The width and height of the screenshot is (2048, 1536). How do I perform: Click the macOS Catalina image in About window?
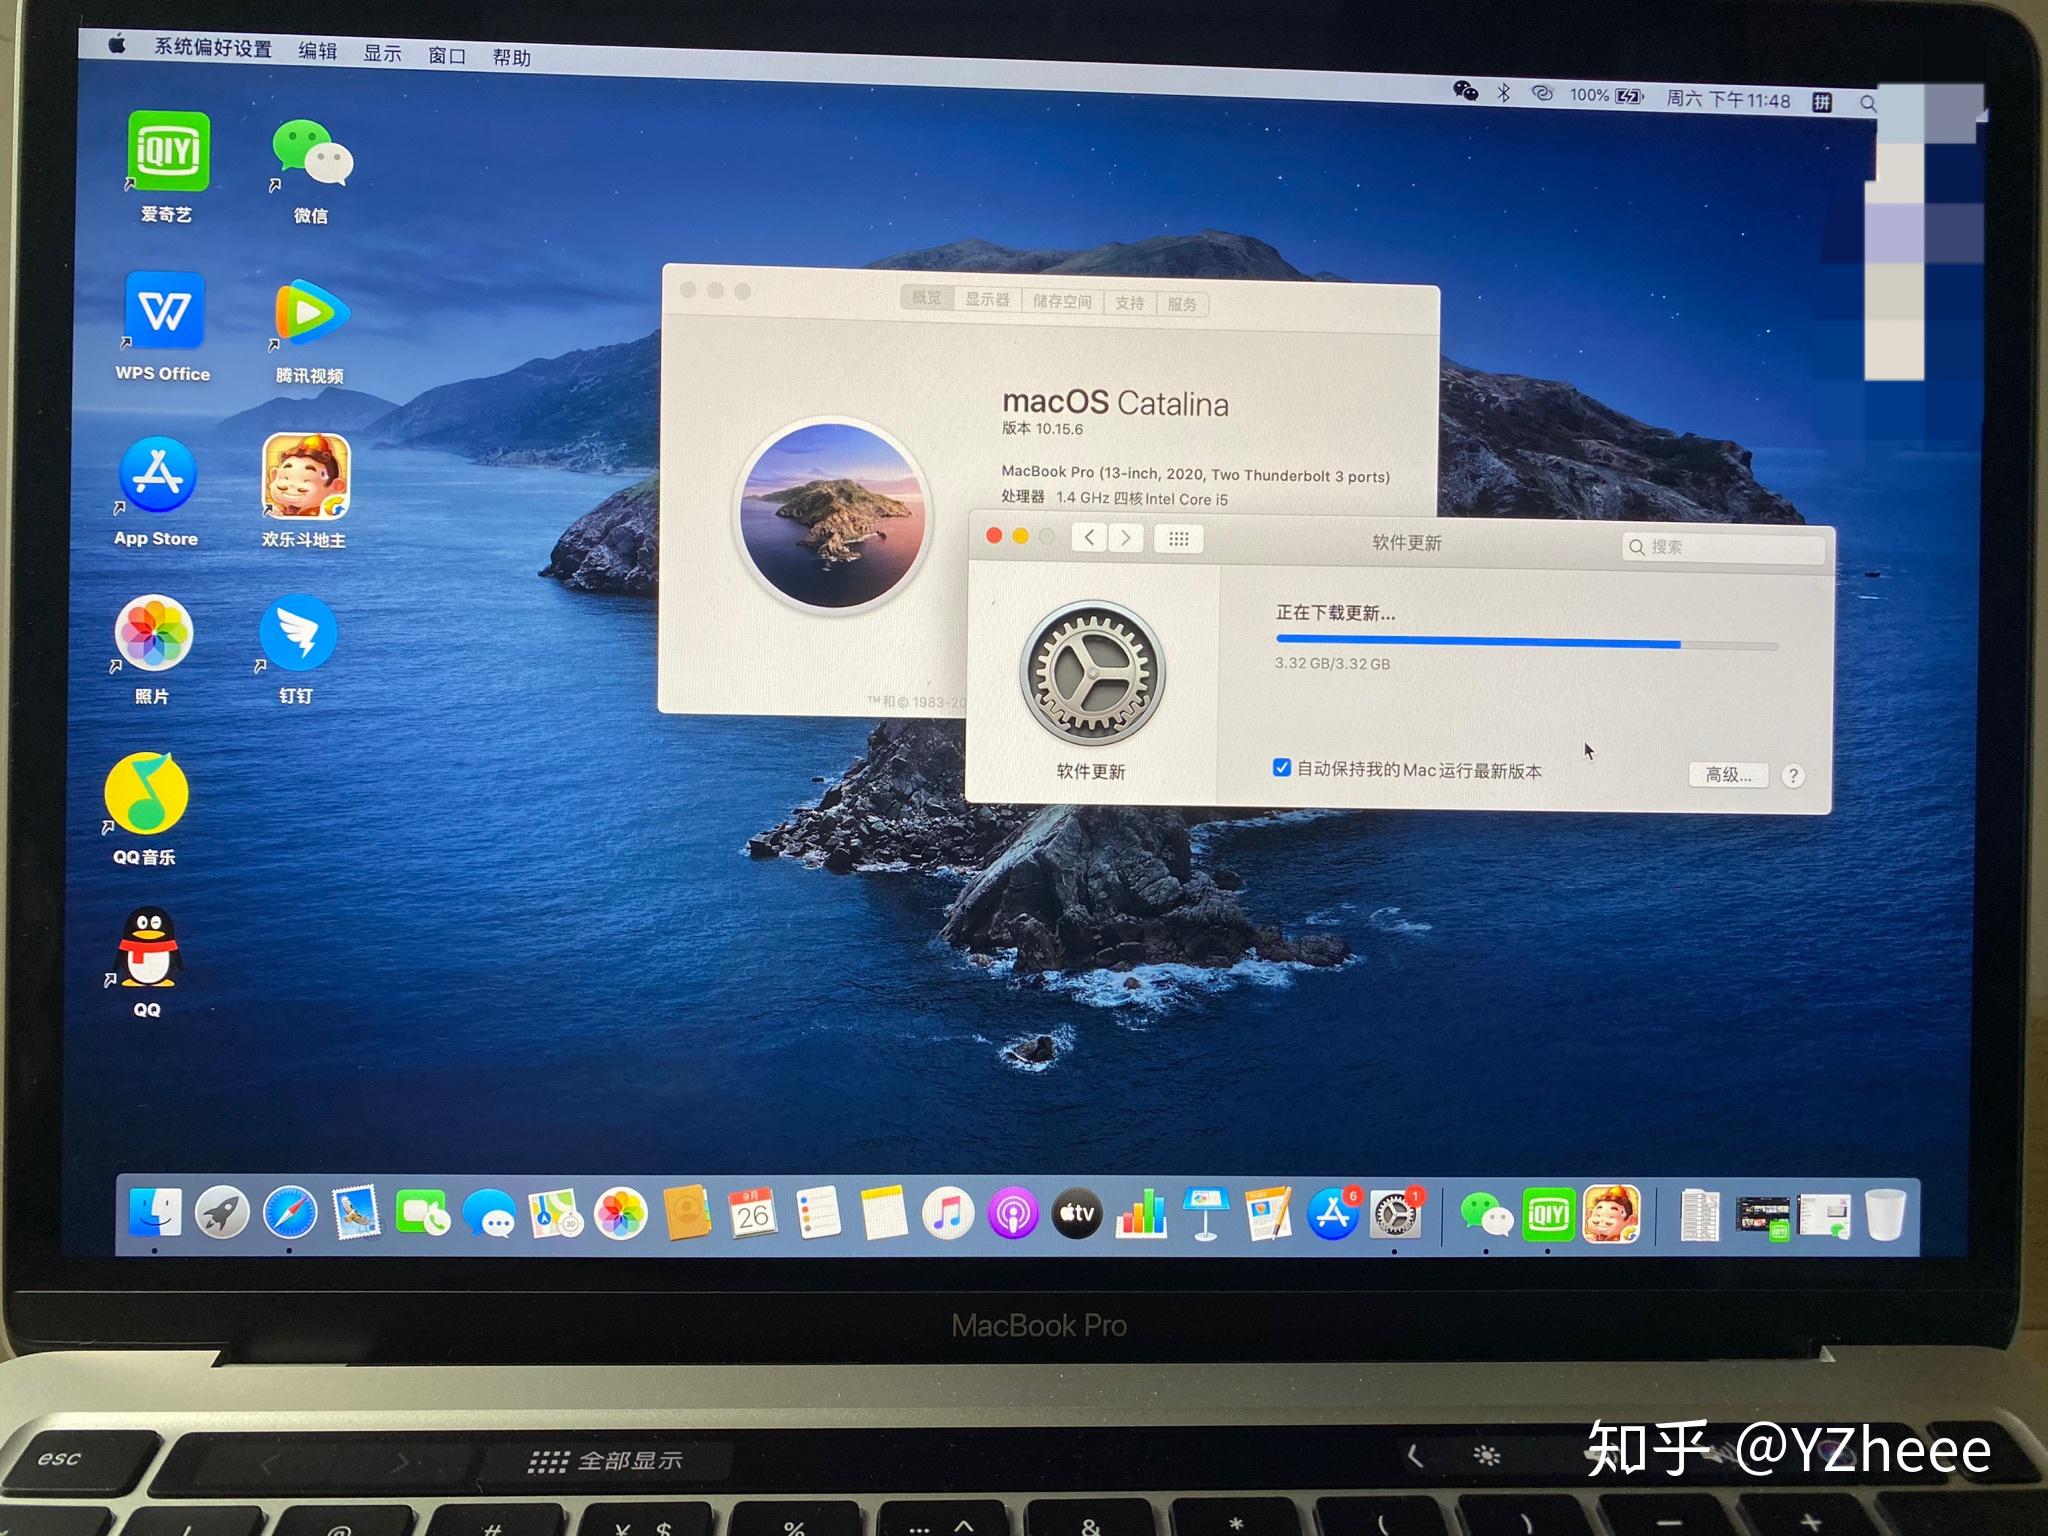[x=833, y=514]
